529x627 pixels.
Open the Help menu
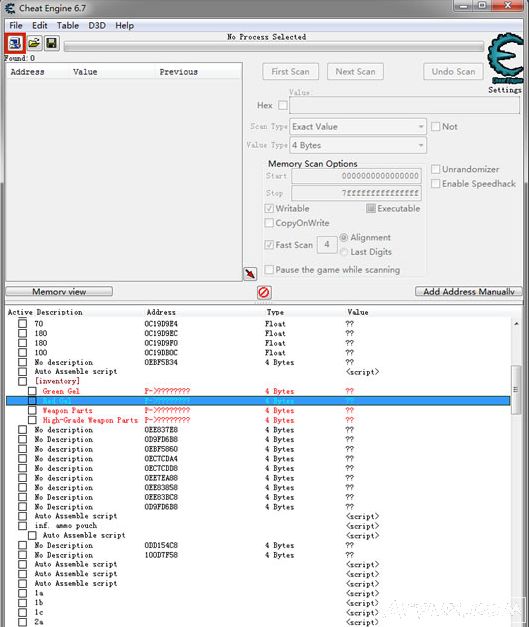[124, 26]
